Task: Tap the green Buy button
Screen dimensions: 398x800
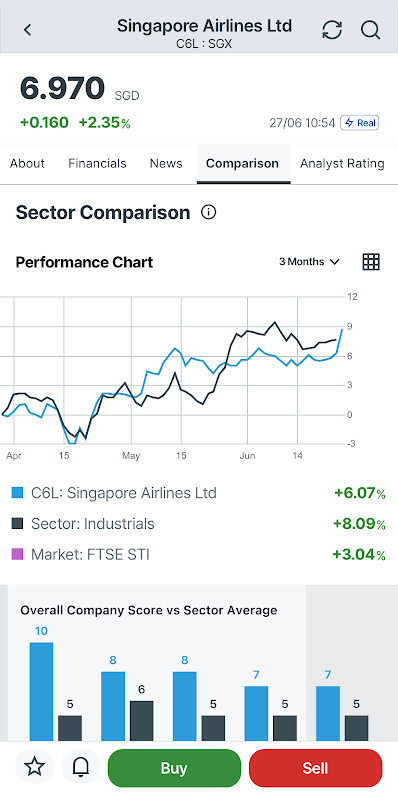Action: (x=174, y=768)
